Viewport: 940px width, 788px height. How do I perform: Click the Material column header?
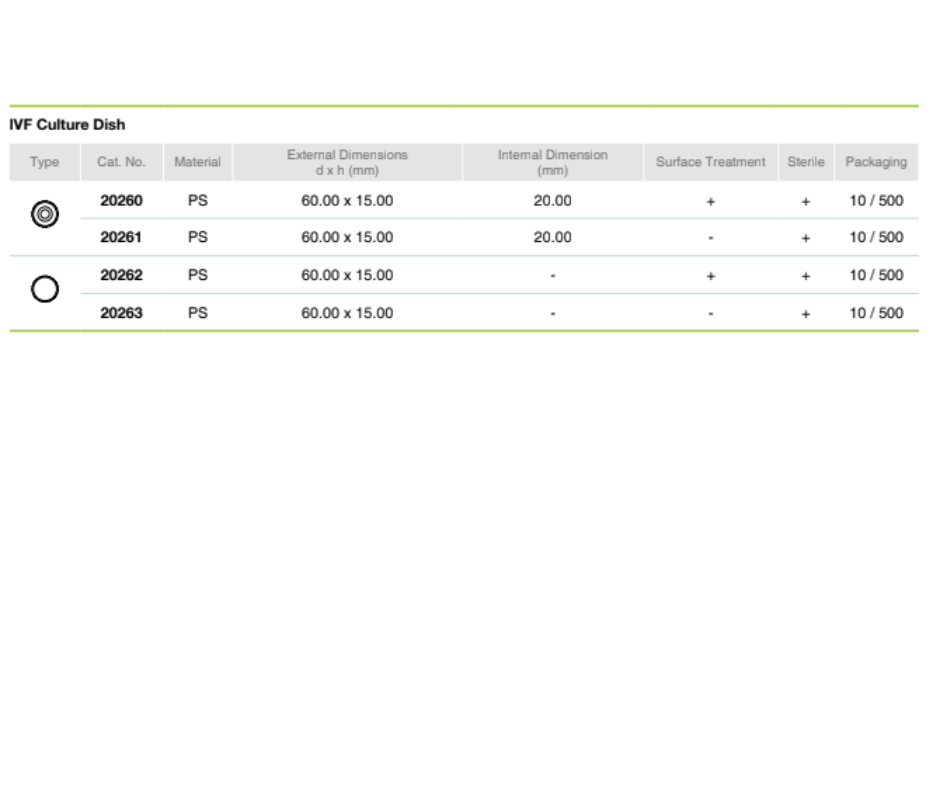197,162
